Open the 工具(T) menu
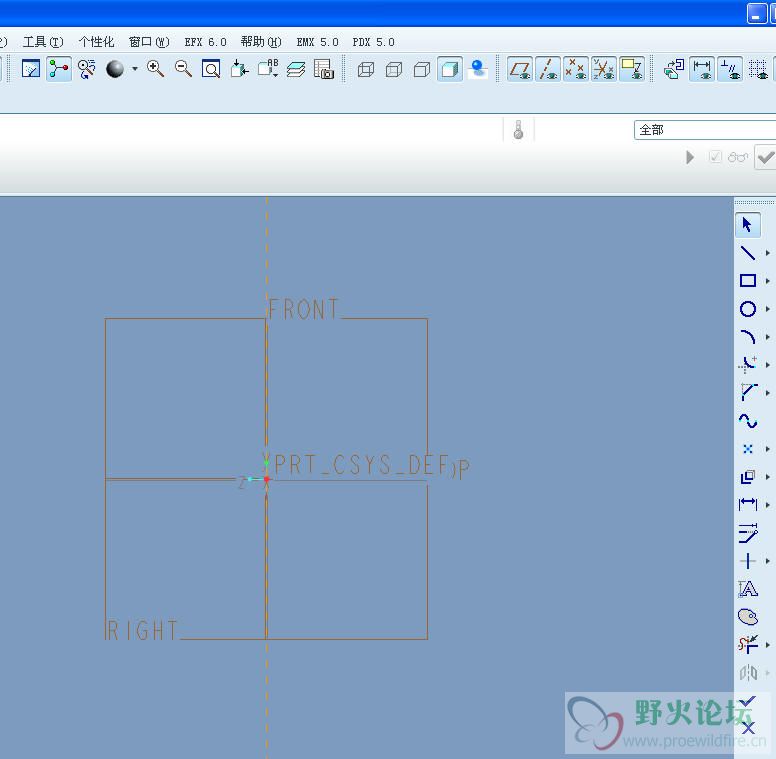 pos(43,42)
